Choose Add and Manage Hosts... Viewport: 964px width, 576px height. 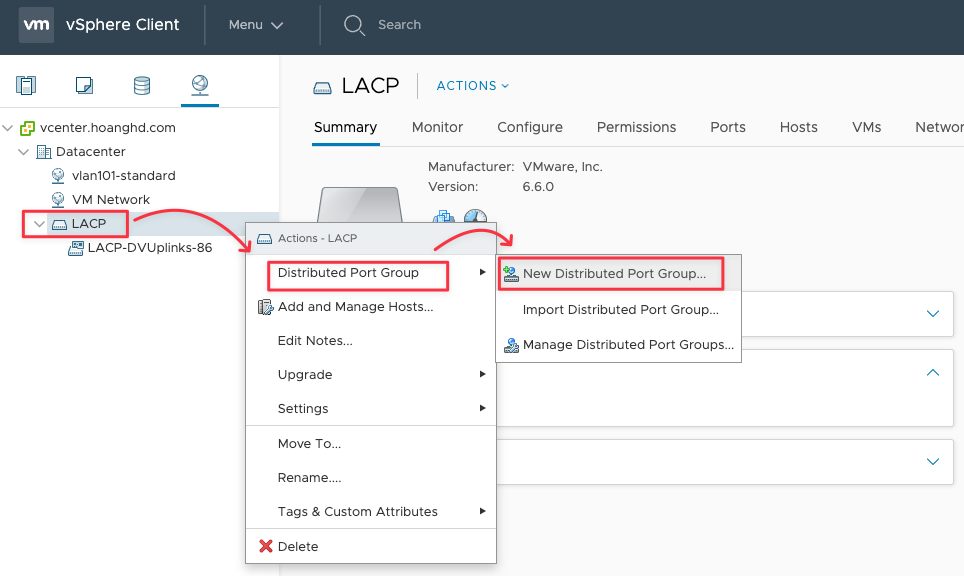point(371,307)
